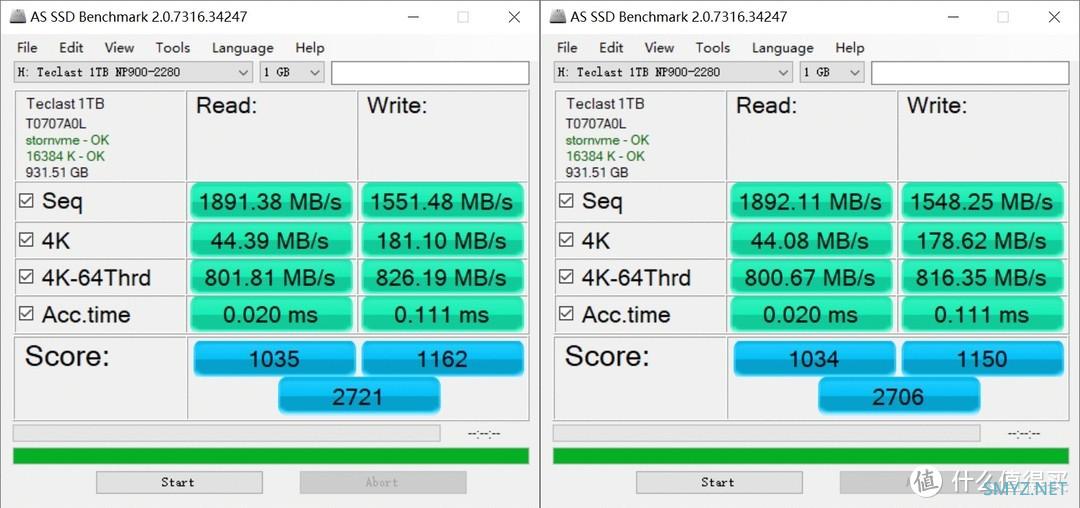Open View menu in right window
Image resolution: width=1080 pixels, height=508 pixels.
(659, 47)
